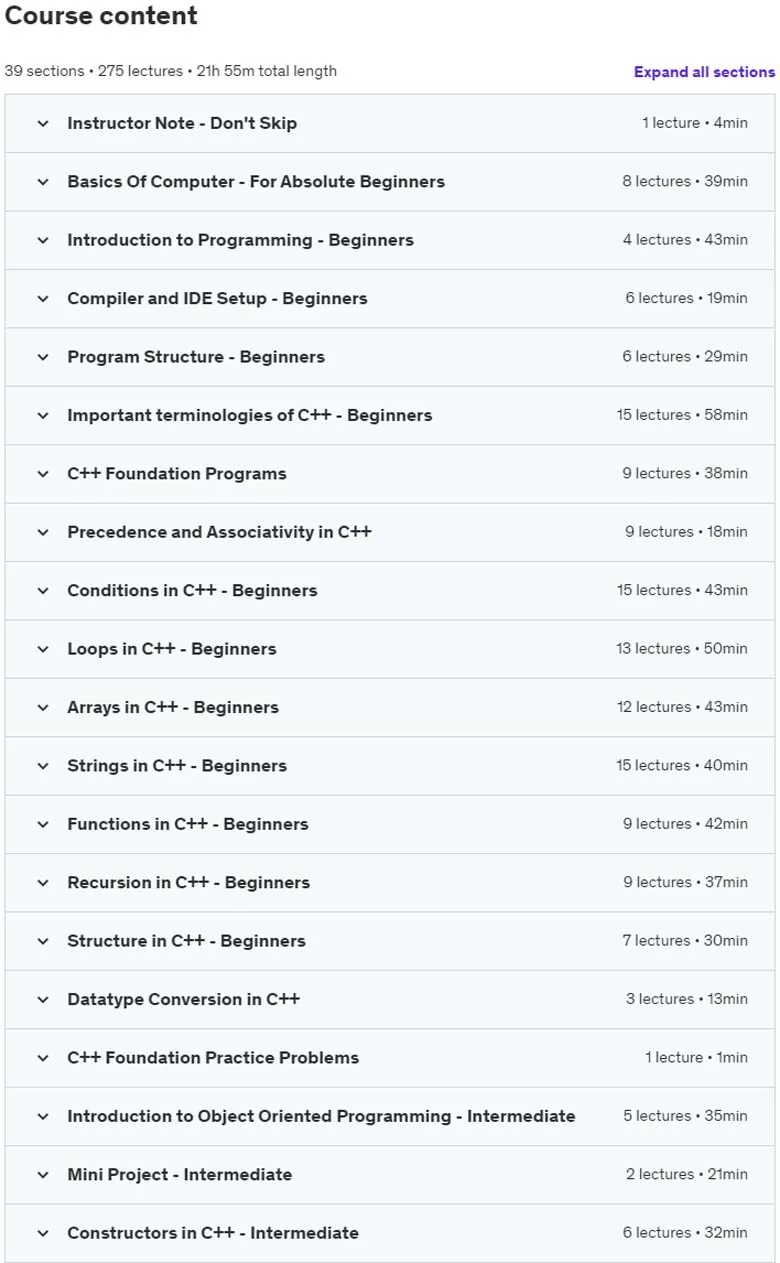Image resolution: width=780 pixels, height=1263 pixels.
Task: Expand Recursion in C++ - Beginners
Action: 390,883
